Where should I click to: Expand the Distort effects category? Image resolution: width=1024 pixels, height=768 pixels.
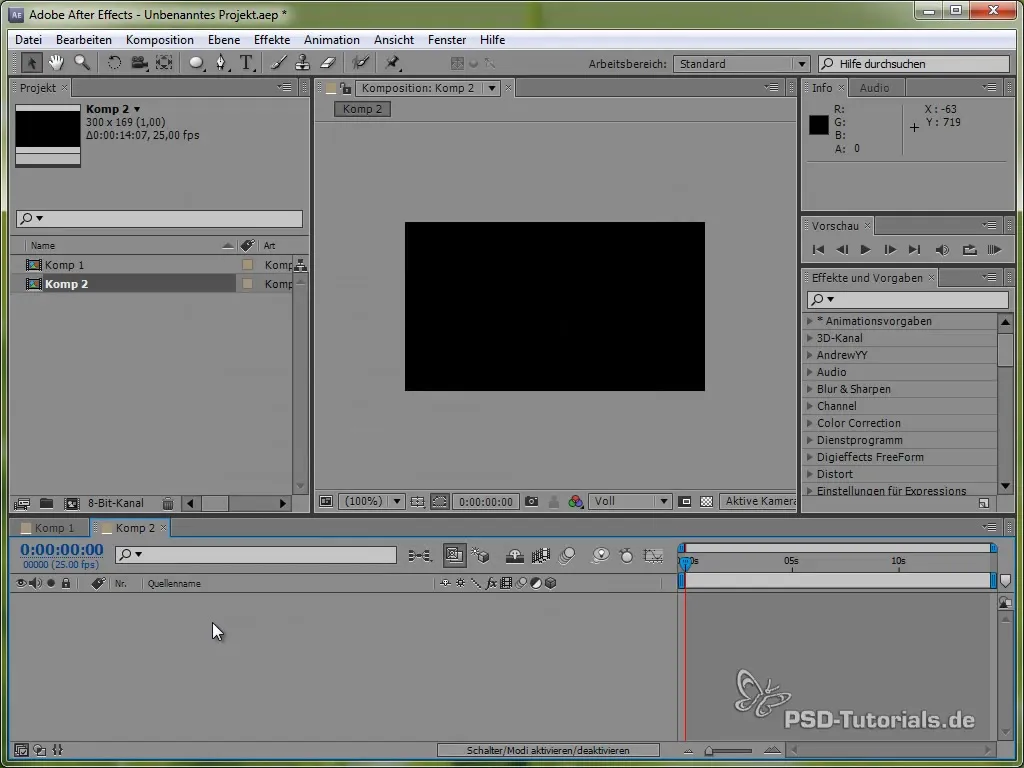click(810, 474)
